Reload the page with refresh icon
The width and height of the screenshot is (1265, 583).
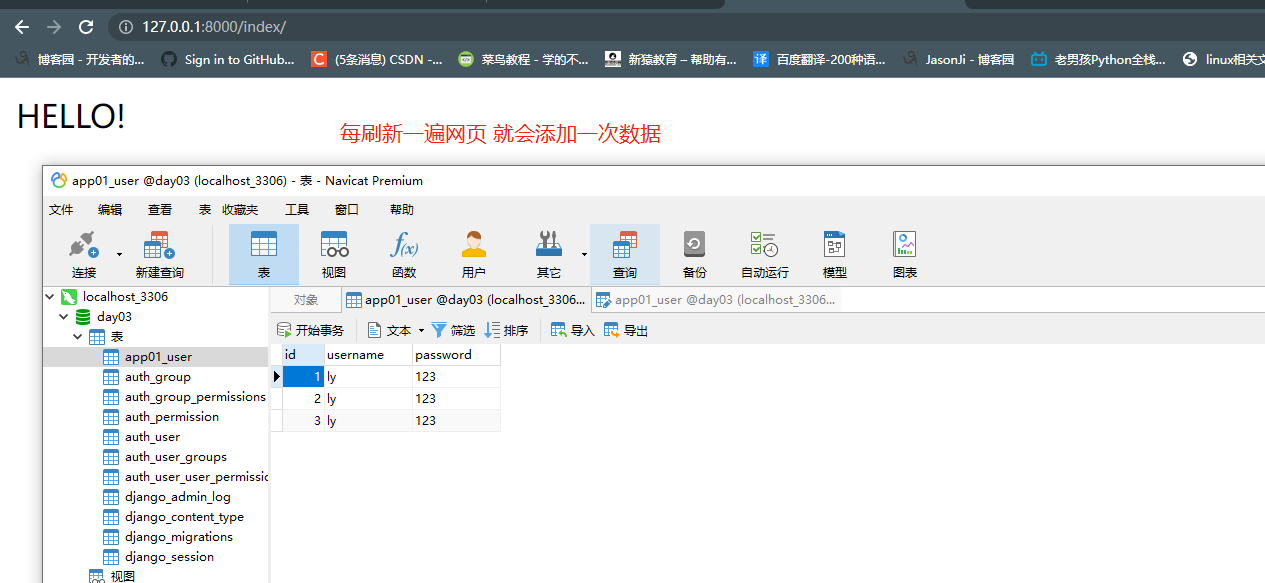pos(86,27)
